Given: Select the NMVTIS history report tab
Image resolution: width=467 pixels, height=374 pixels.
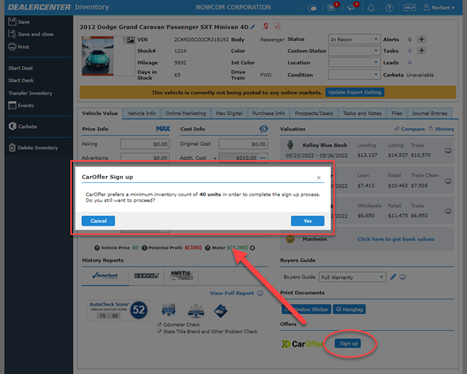Looking at the screenshot, I should point(181,276).
